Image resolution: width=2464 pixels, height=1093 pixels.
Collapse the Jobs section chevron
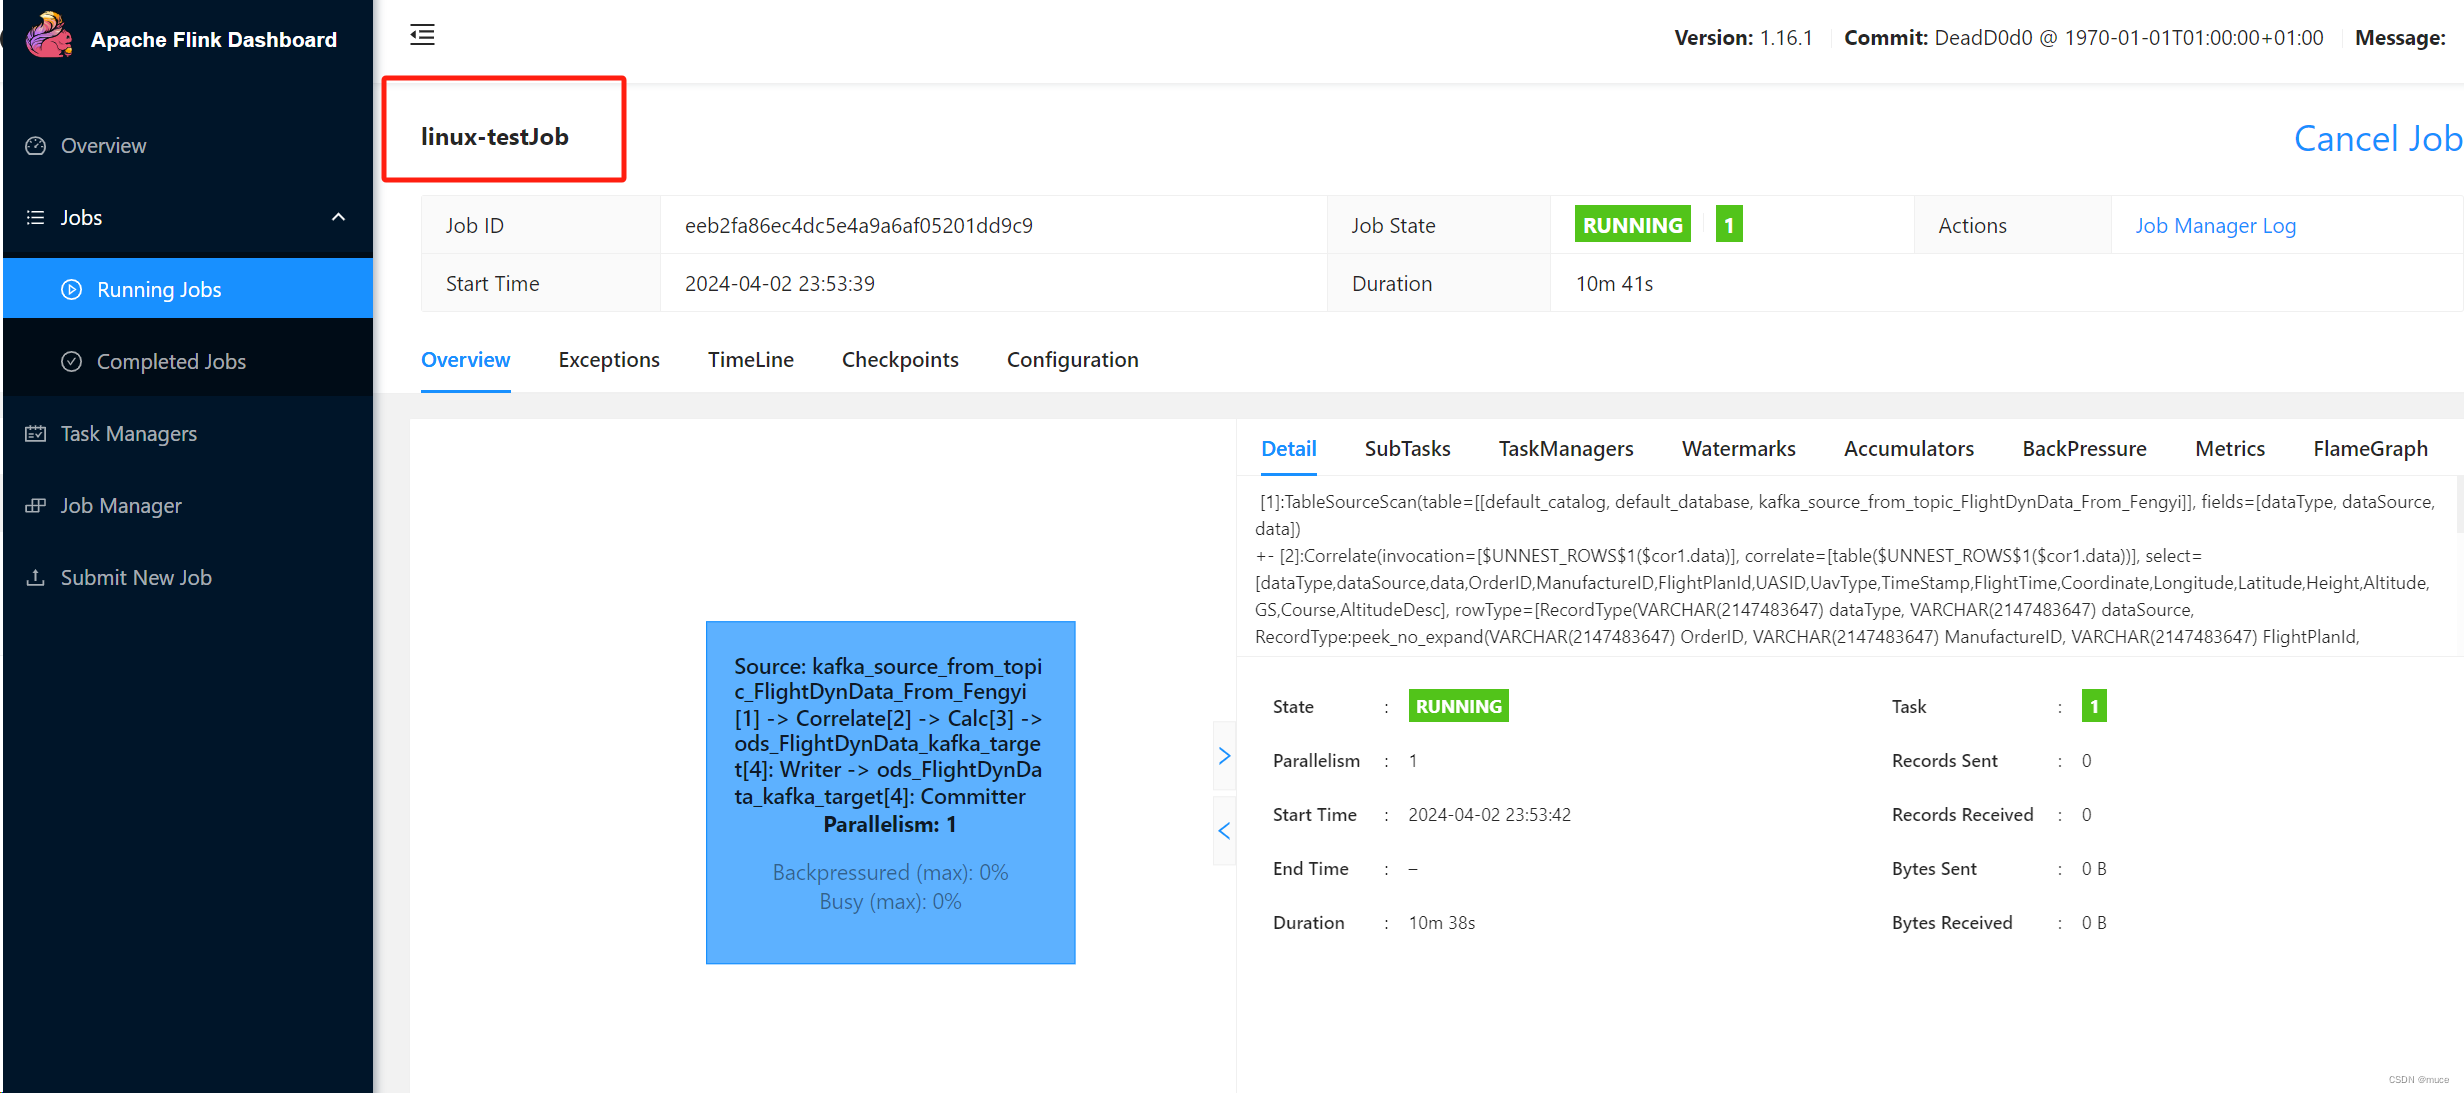pos(338,217)
